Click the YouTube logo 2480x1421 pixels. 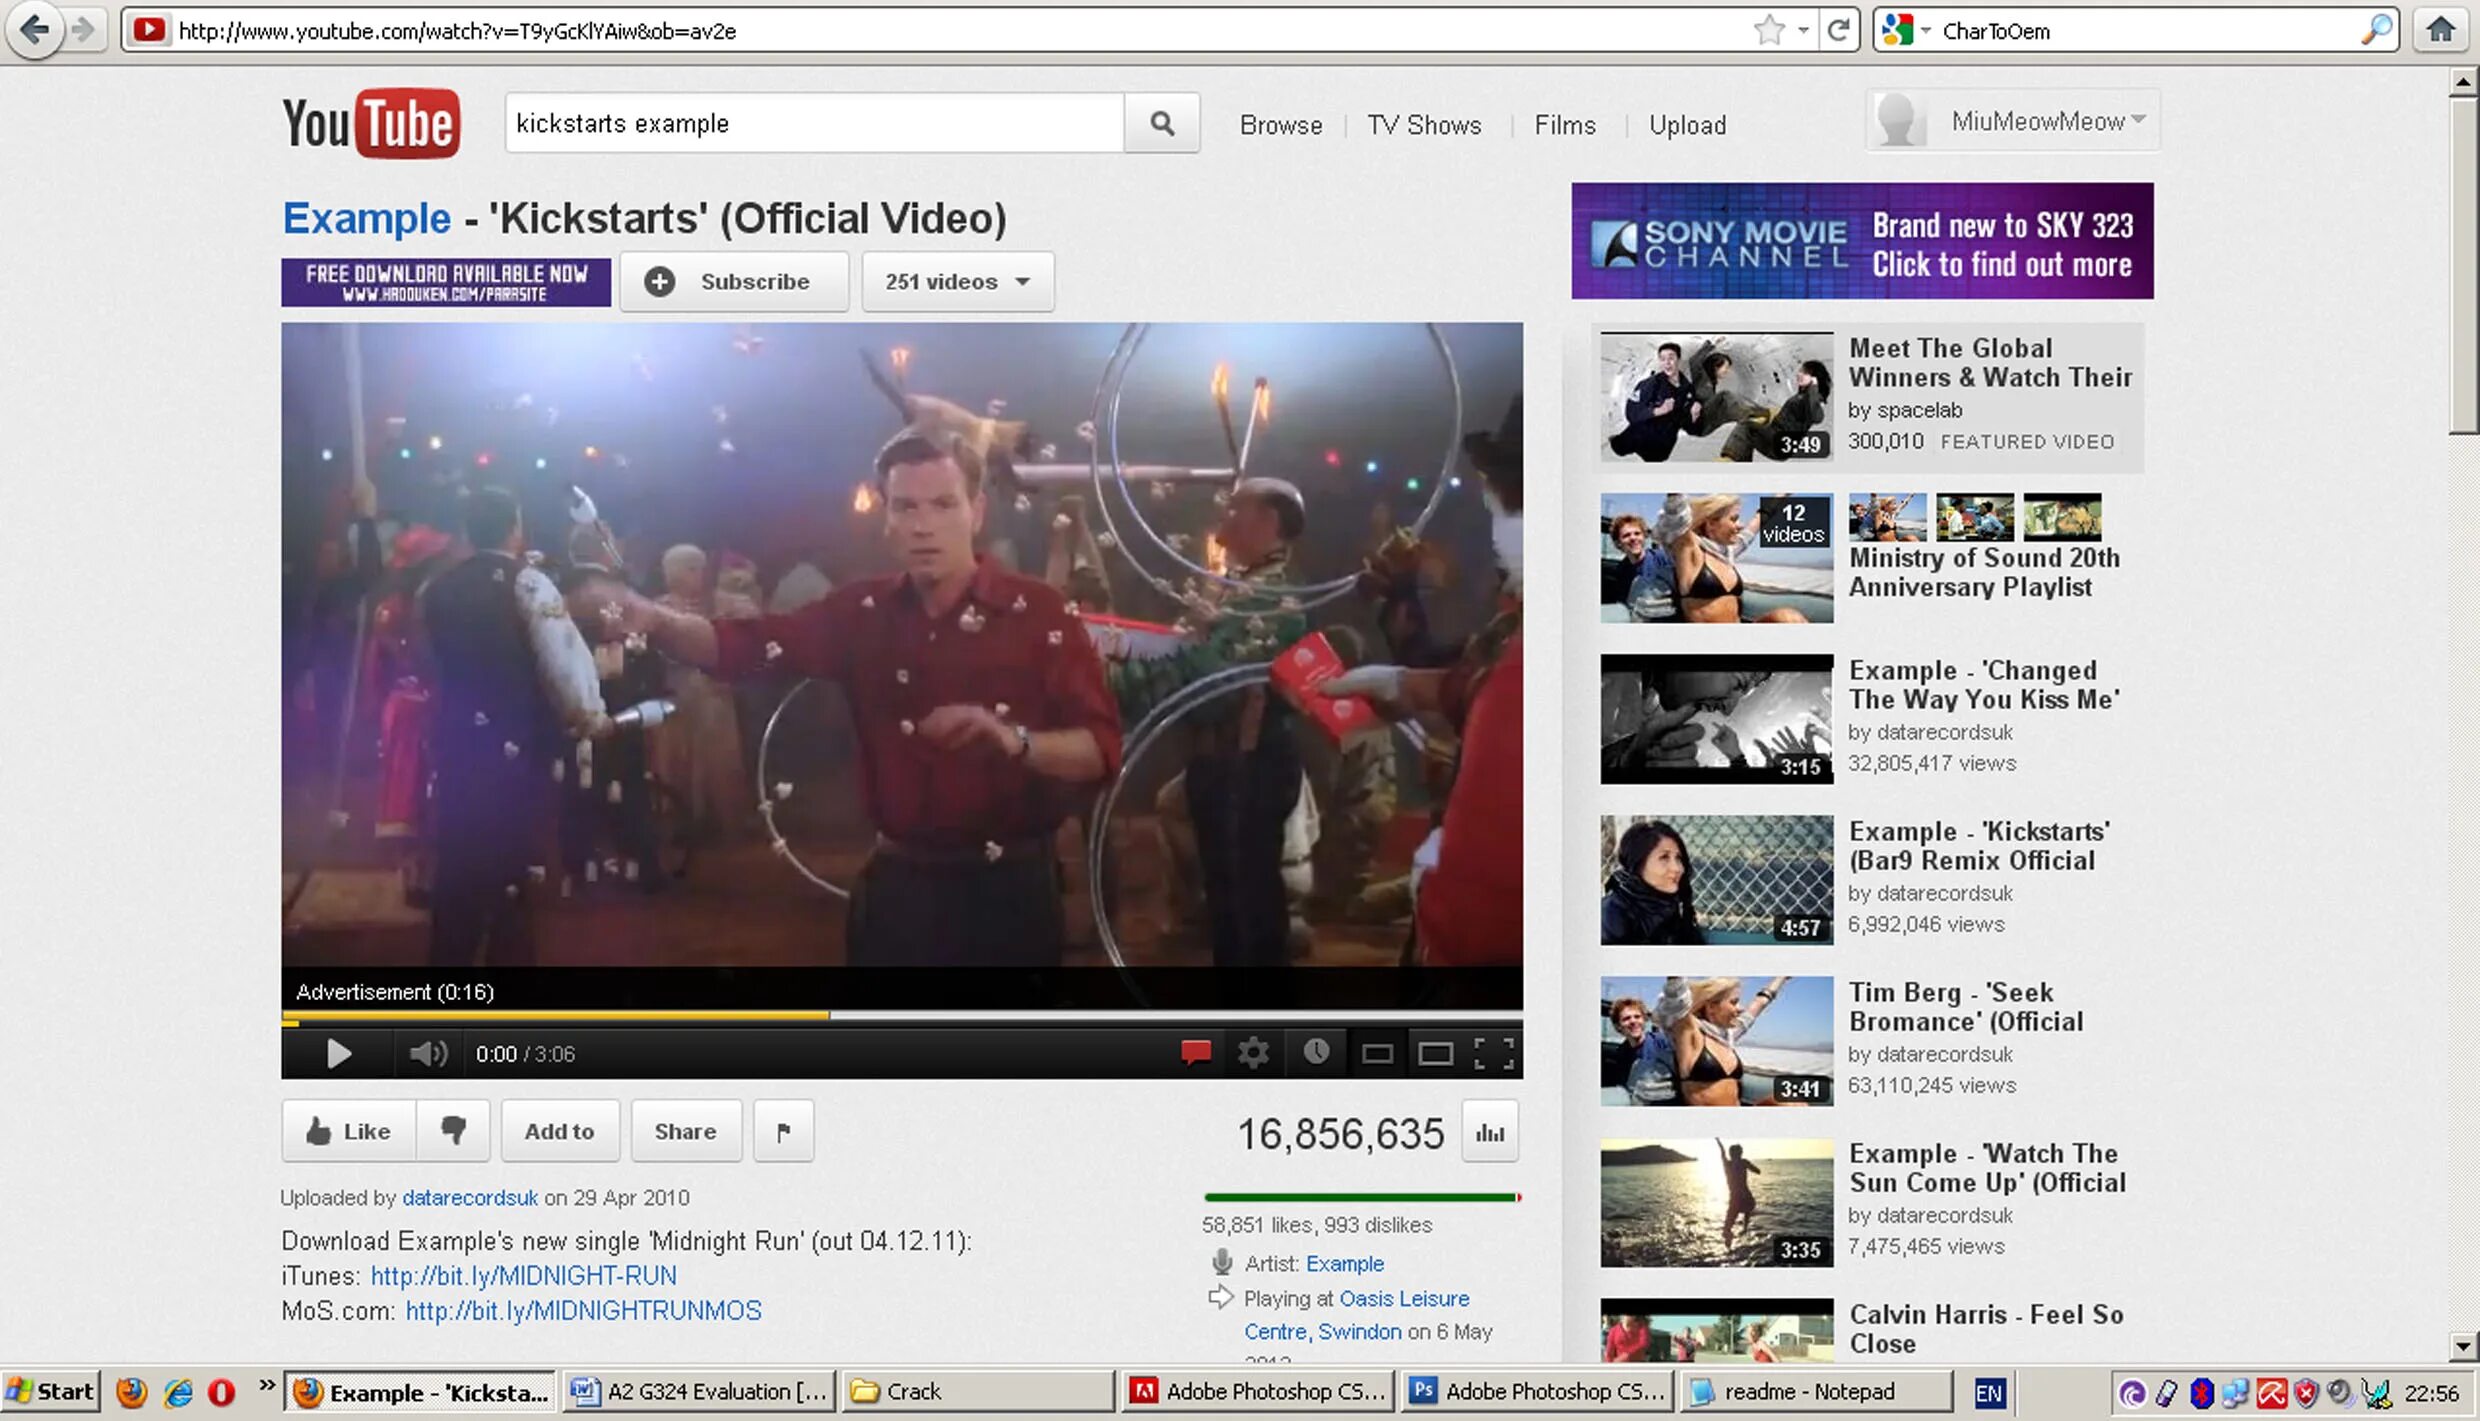(371, 124)
